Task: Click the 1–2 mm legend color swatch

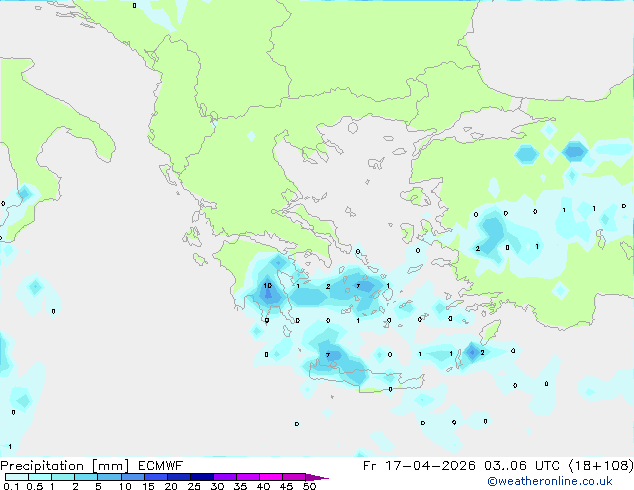Action: click(x=63, y=477)
